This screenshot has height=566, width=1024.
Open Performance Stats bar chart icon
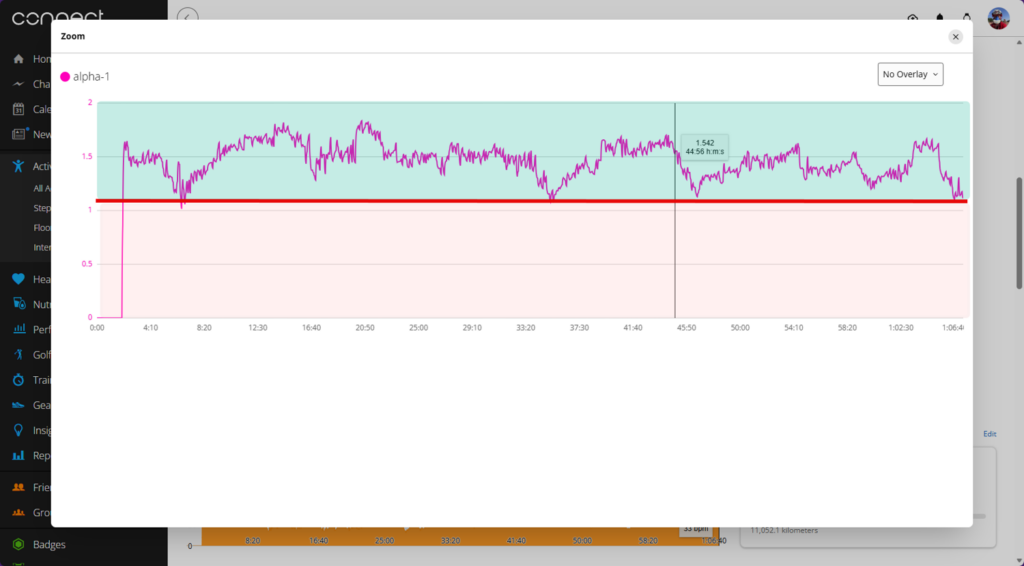pos(19,329)
